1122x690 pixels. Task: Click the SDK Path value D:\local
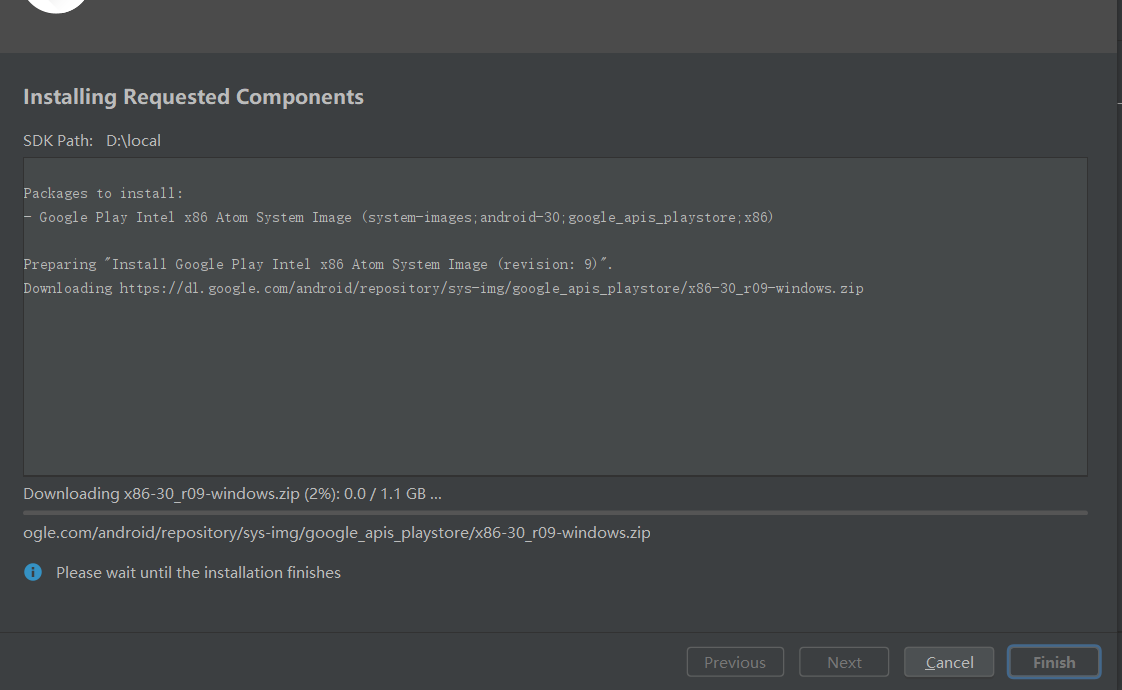134,140
